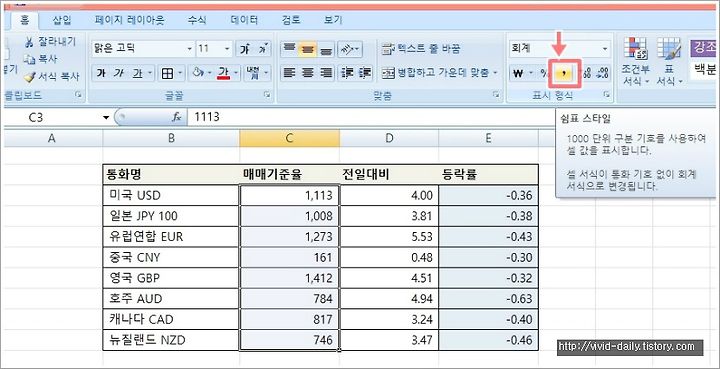Click the phonetic guide (내천) button
Image resolution: width=720 pixels, height=369 pixels.
(253, 73)
